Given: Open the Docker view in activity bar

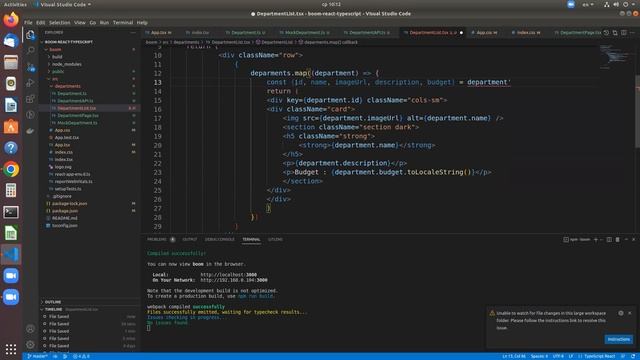Looking at the screenshot, I should (30, 131).
